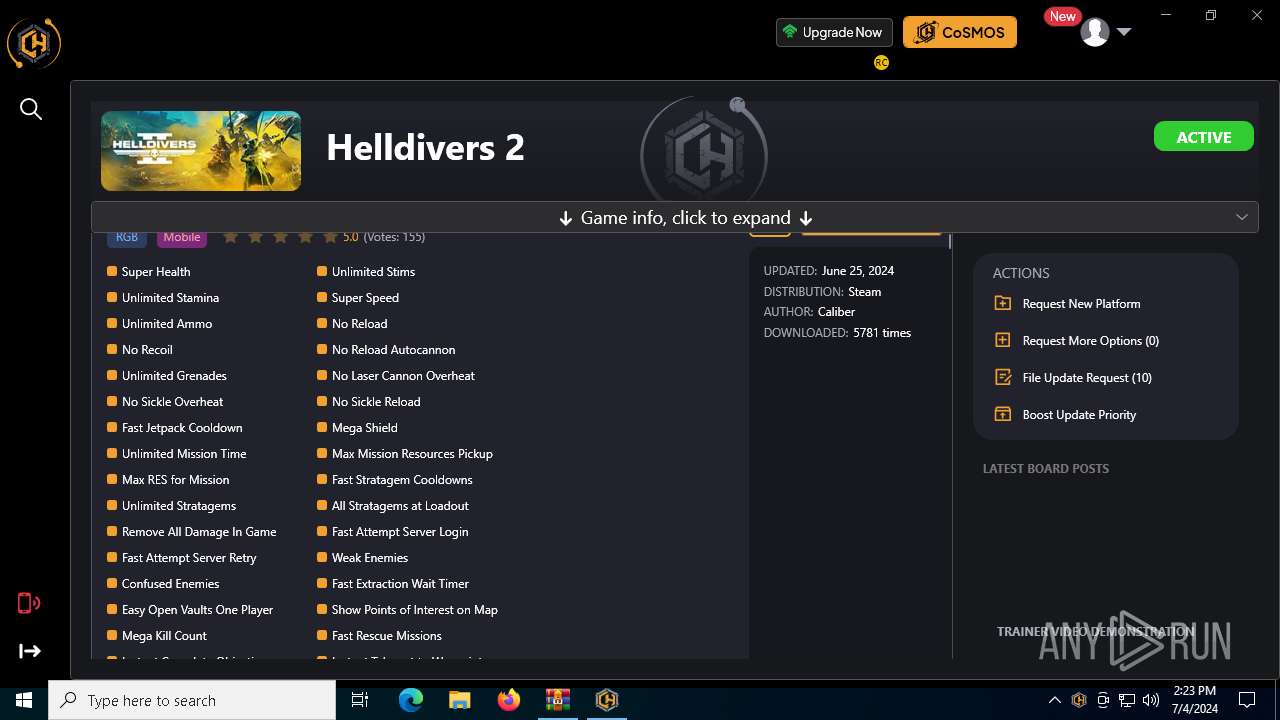This screenshot has width=1280, height=720.
Task: Click Request More Options (0)
Action: click(x=1090, y=341)
